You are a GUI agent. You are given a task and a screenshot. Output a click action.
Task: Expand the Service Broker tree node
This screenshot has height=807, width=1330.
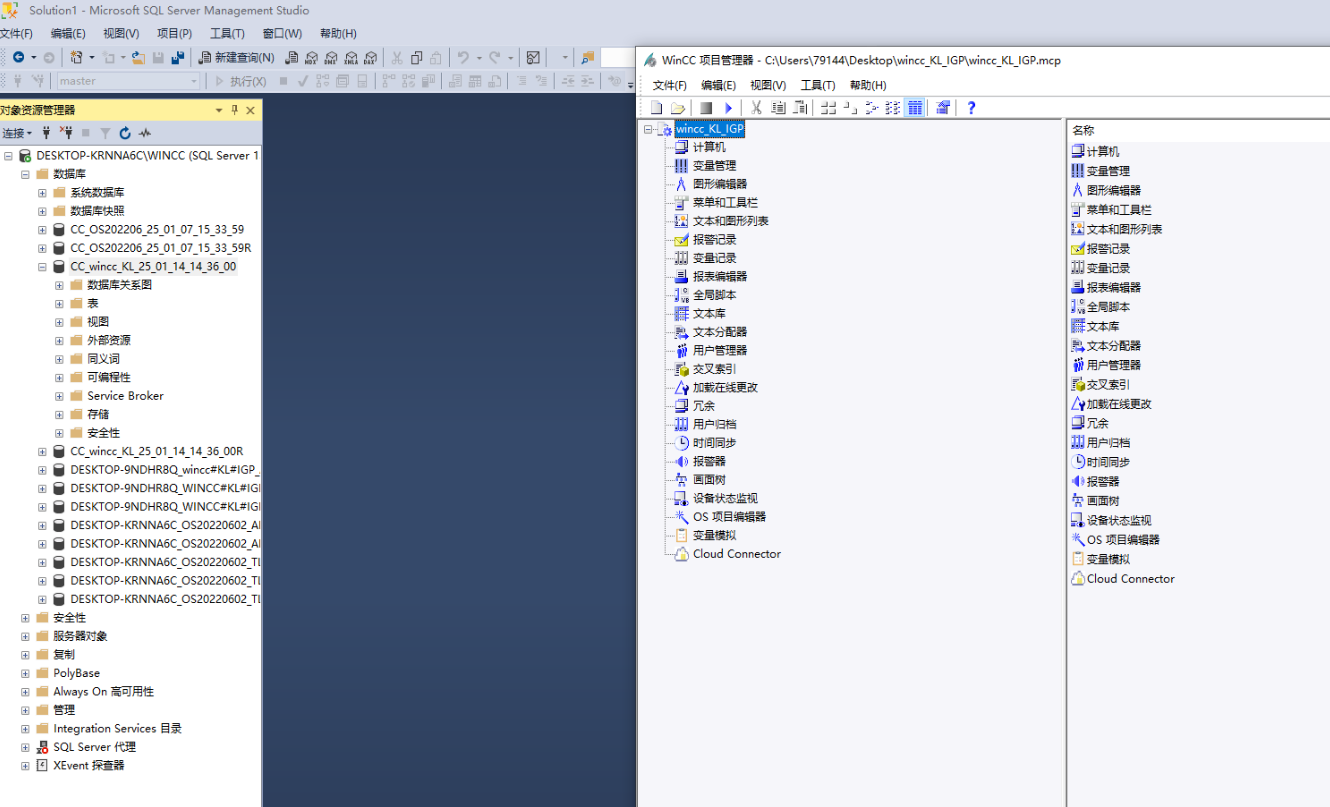point(59,395)
